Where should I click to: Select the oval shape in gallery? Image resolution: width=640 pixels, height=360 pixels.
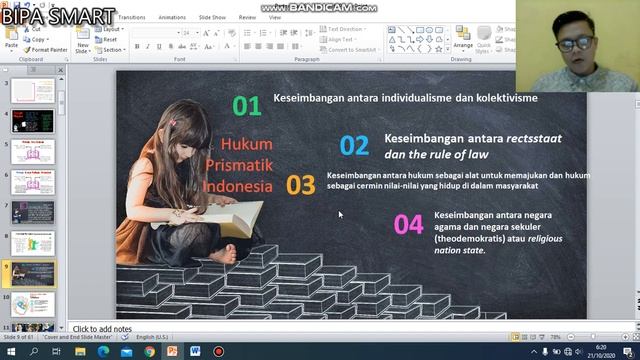tap(429, 30)
